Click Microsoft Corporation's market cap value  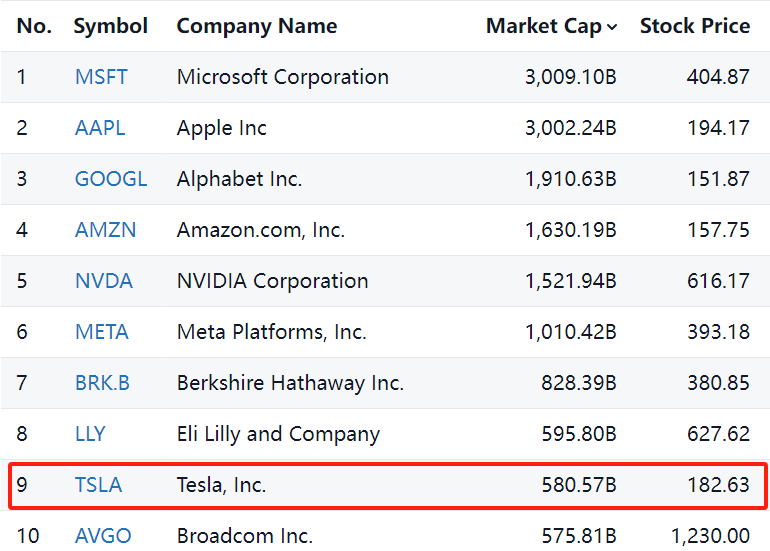570,77
